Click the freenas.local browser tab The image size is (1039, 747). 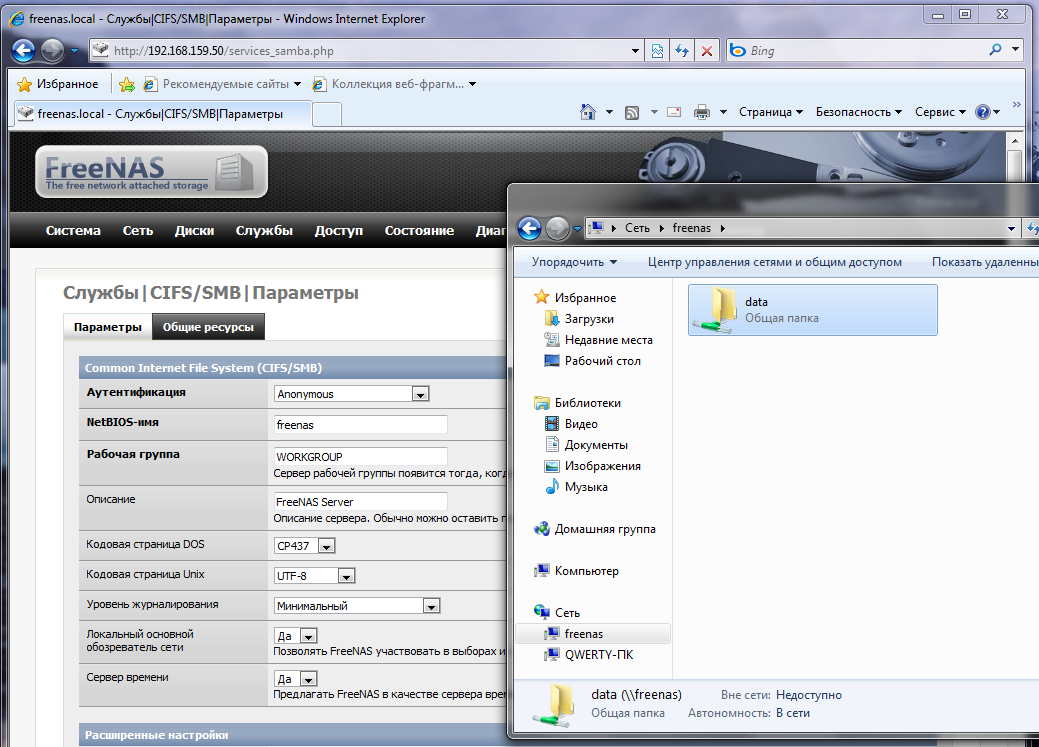pyautogui.click(x=162, y=114)
